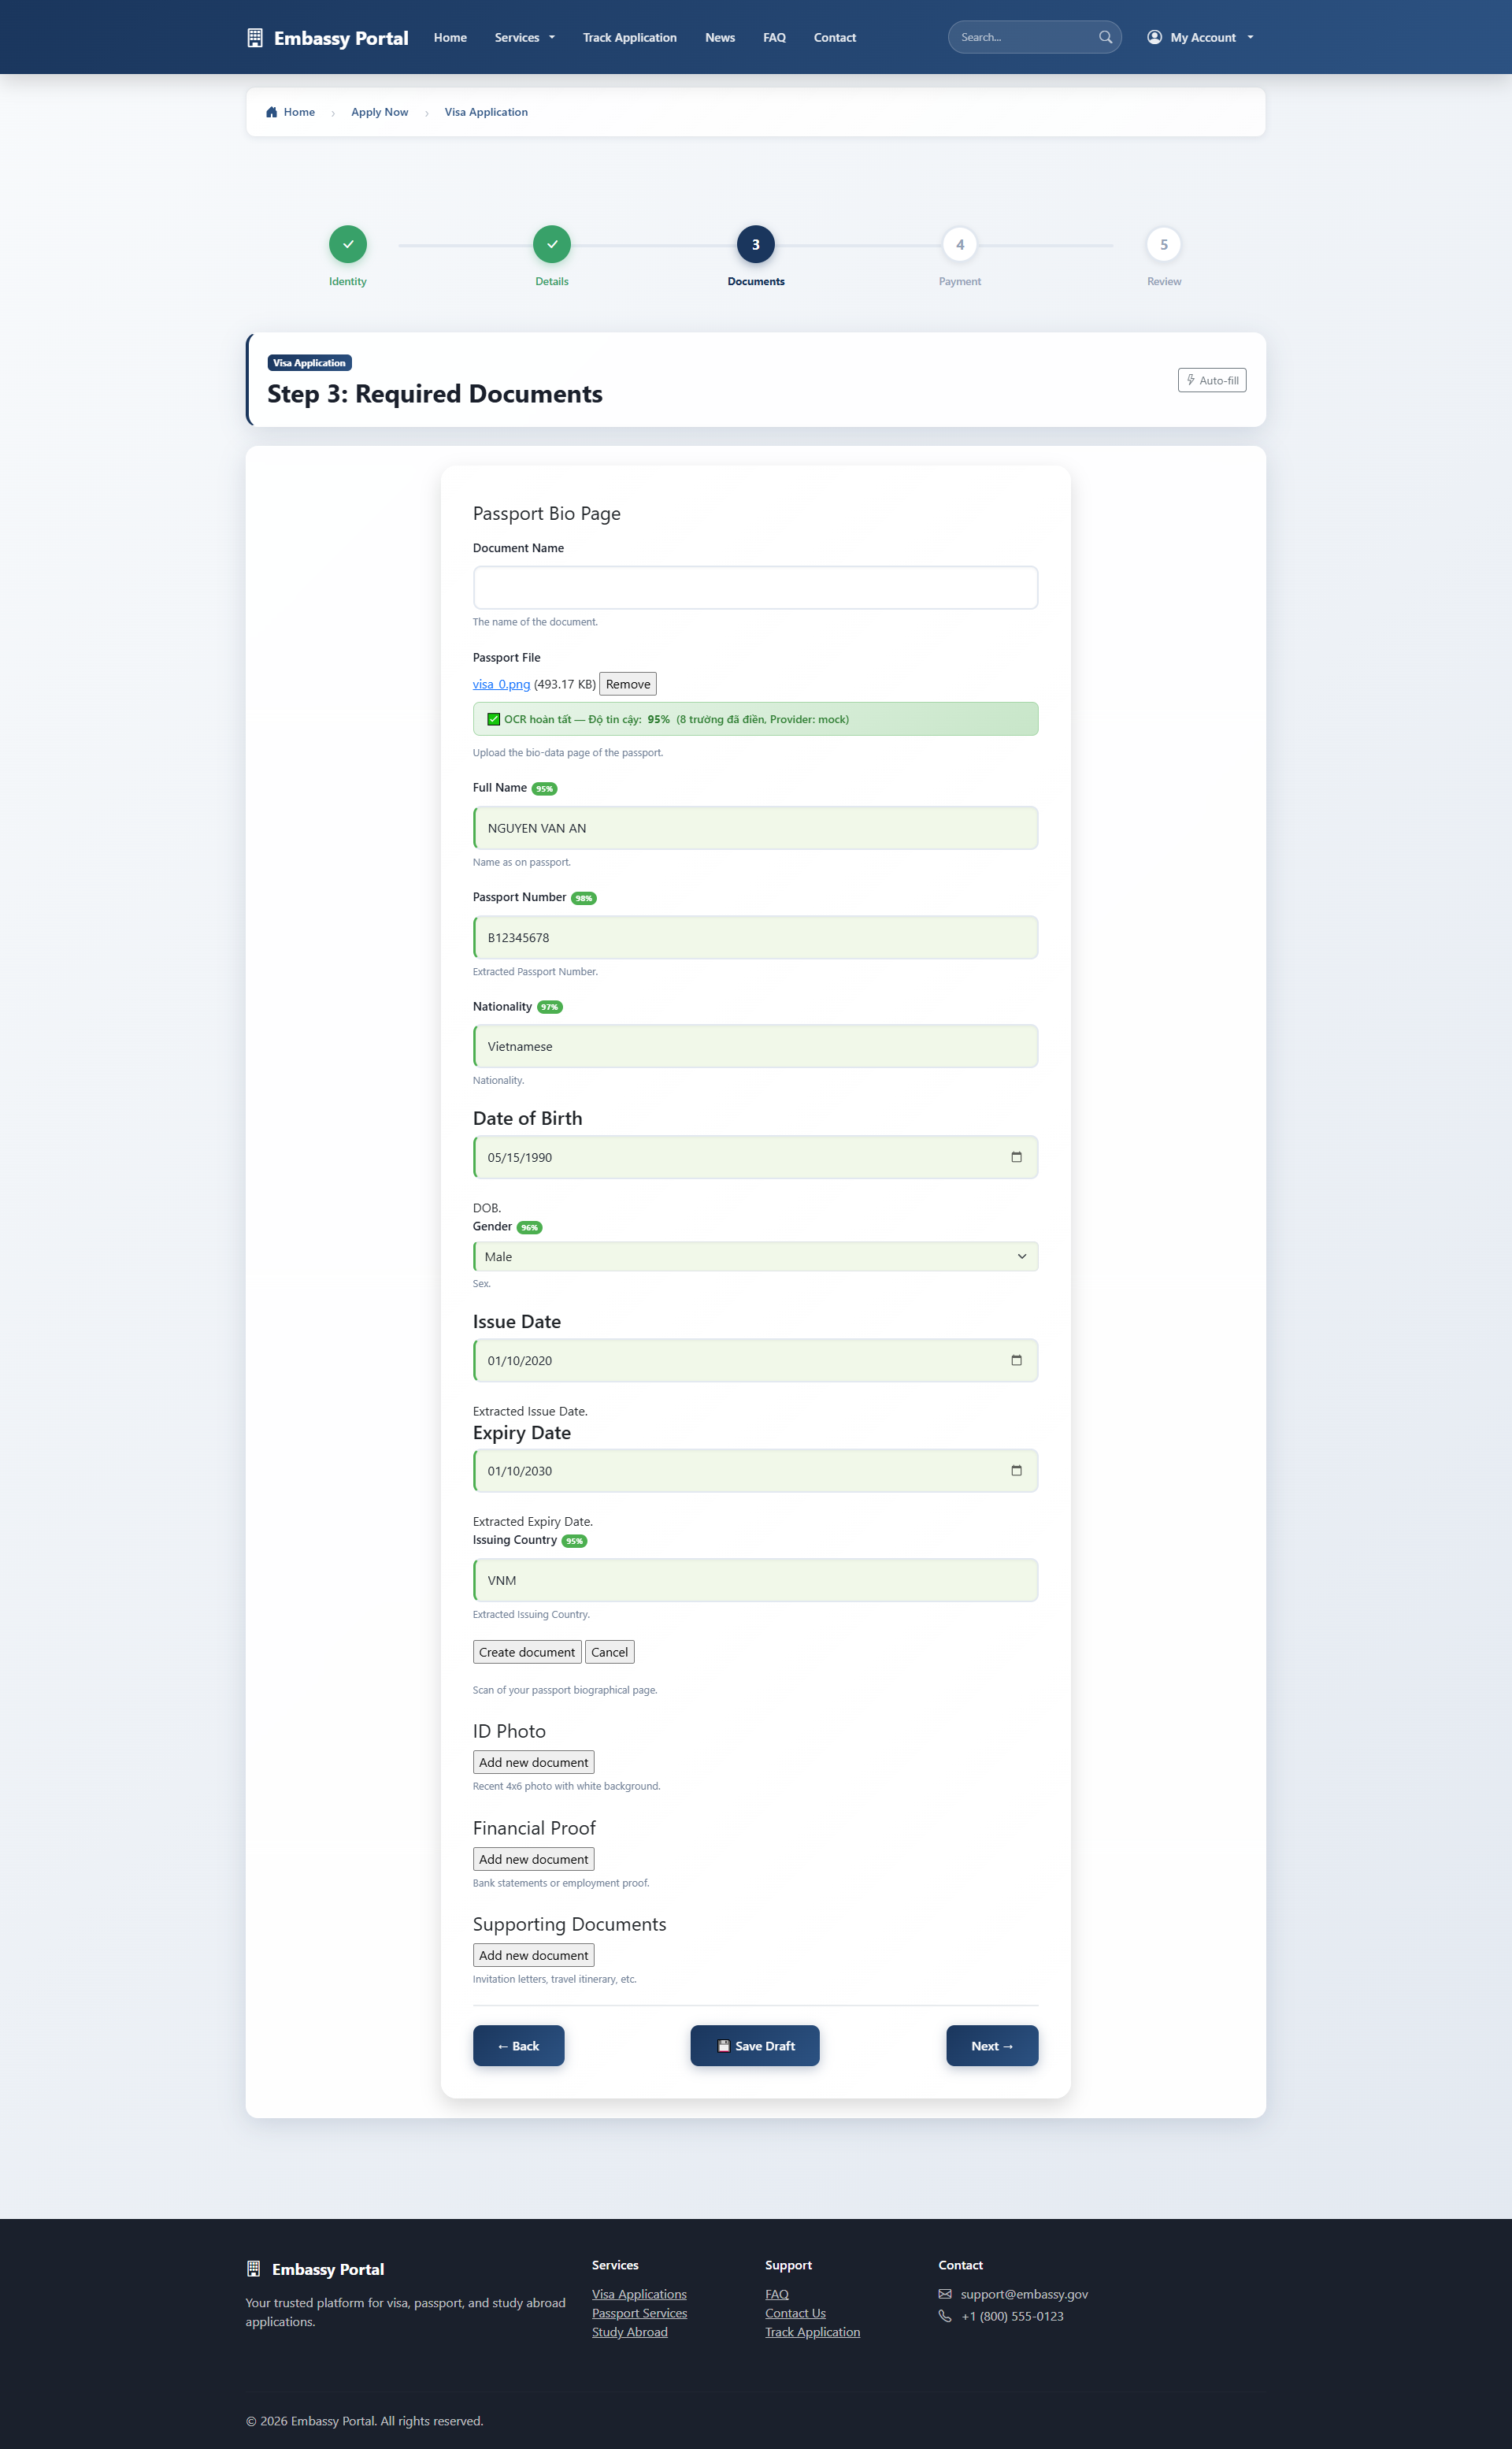1512x2449 pixels.
Task: Add new document under ID Photo
Action: [533, 1762]
